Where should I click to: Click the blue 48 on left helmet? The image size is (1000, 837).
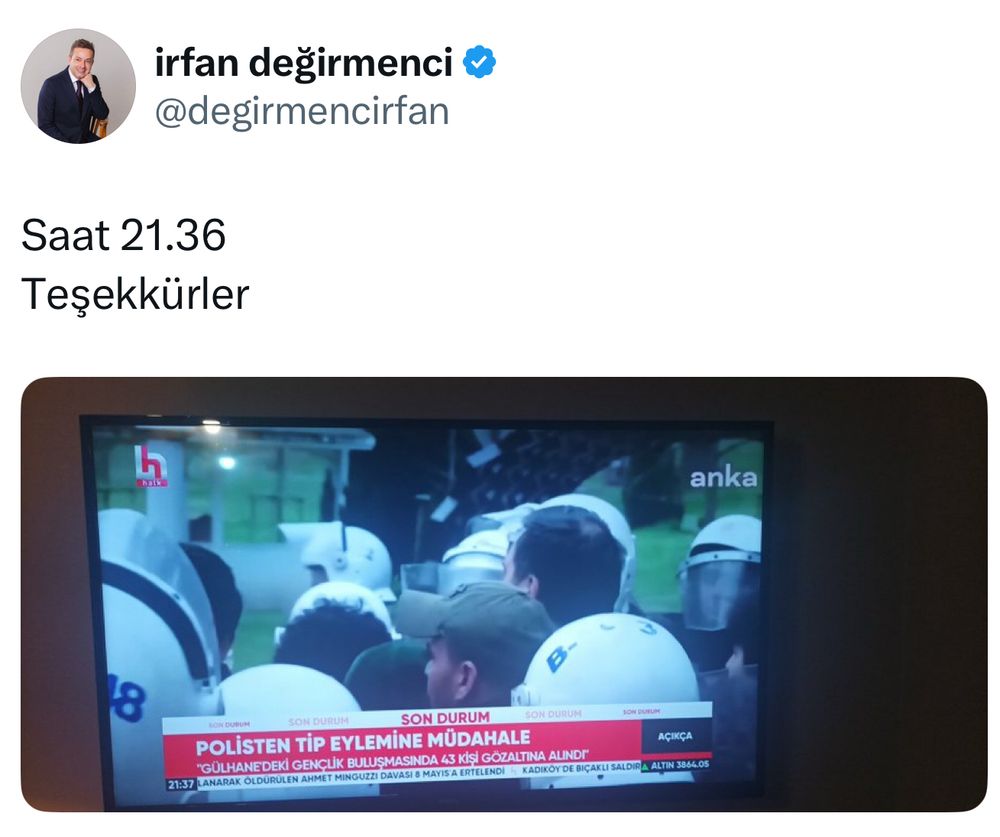(127, 698)
